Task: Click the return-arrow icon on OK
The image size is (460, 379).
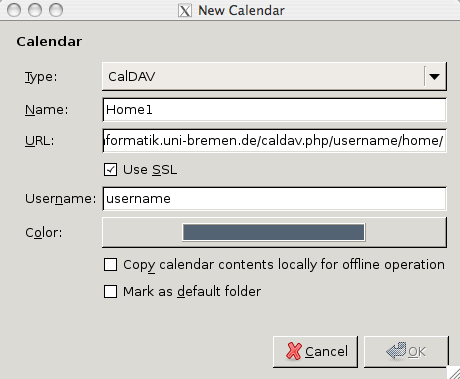Action: (x=396, y=351)
